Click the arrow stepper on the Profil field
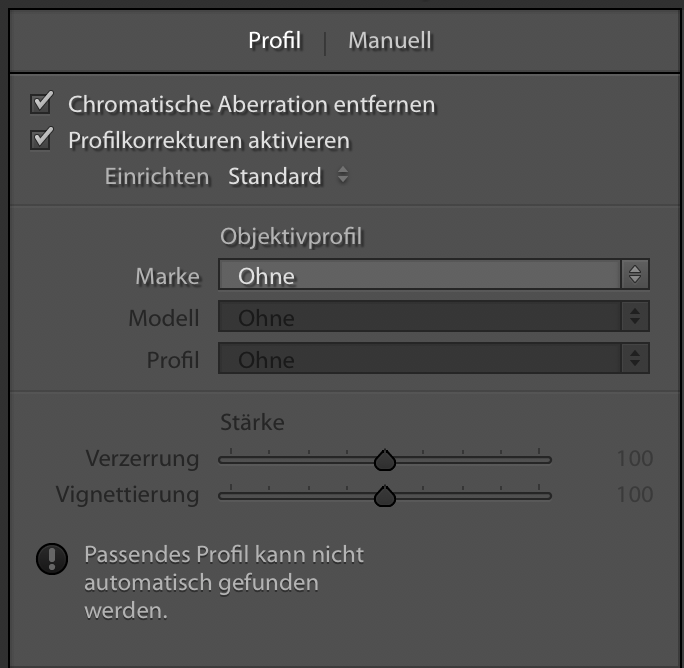 (635, 358)
